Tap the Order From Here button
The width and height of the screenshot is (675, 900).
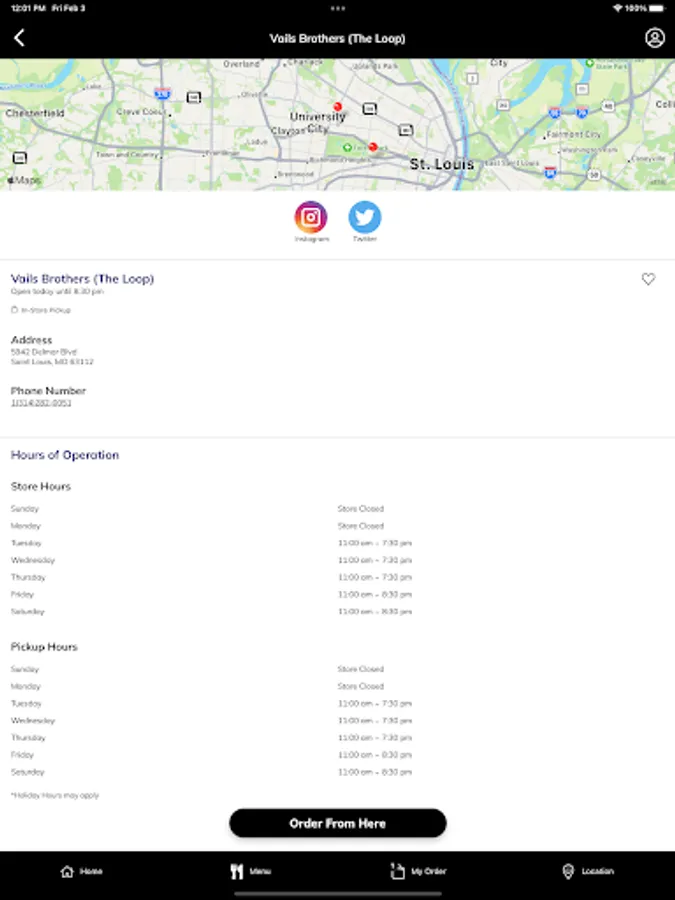[338, 823]
